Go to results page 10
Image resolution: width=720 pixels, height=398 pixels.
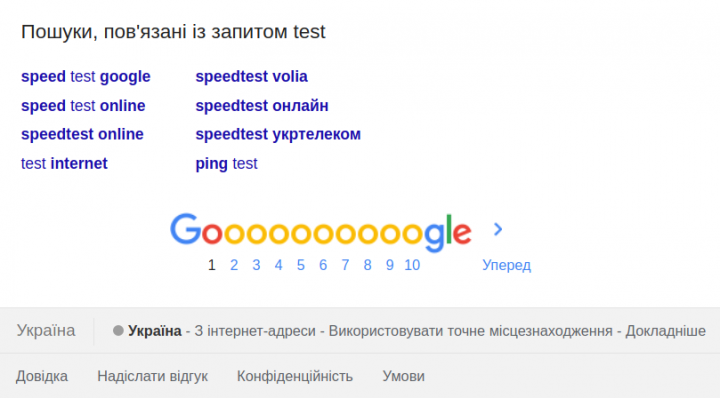(412, 265)
